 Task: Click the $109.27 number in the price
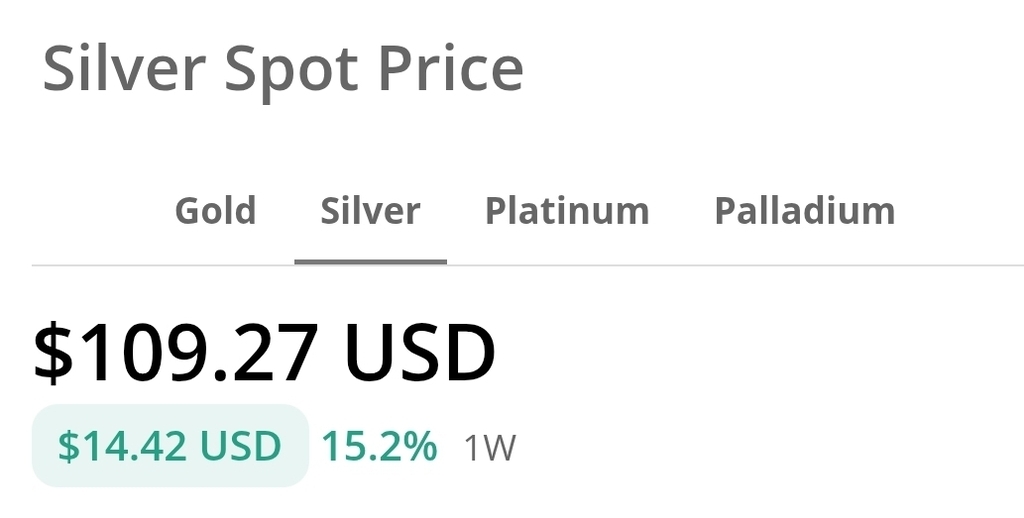[x=176, y=354]
